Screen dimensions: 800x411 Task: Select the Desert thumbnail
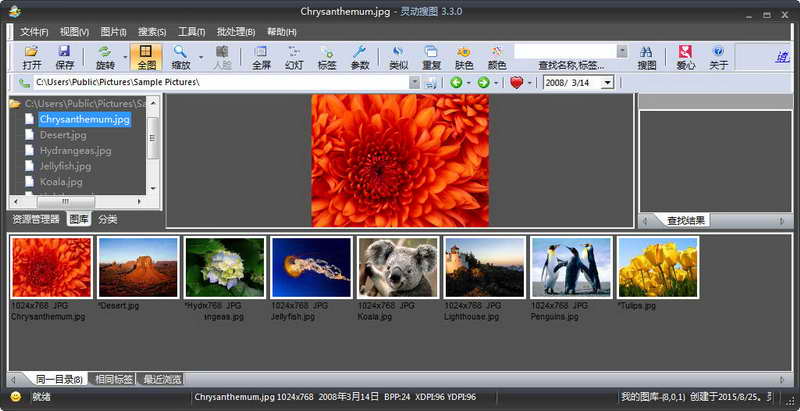138,268
